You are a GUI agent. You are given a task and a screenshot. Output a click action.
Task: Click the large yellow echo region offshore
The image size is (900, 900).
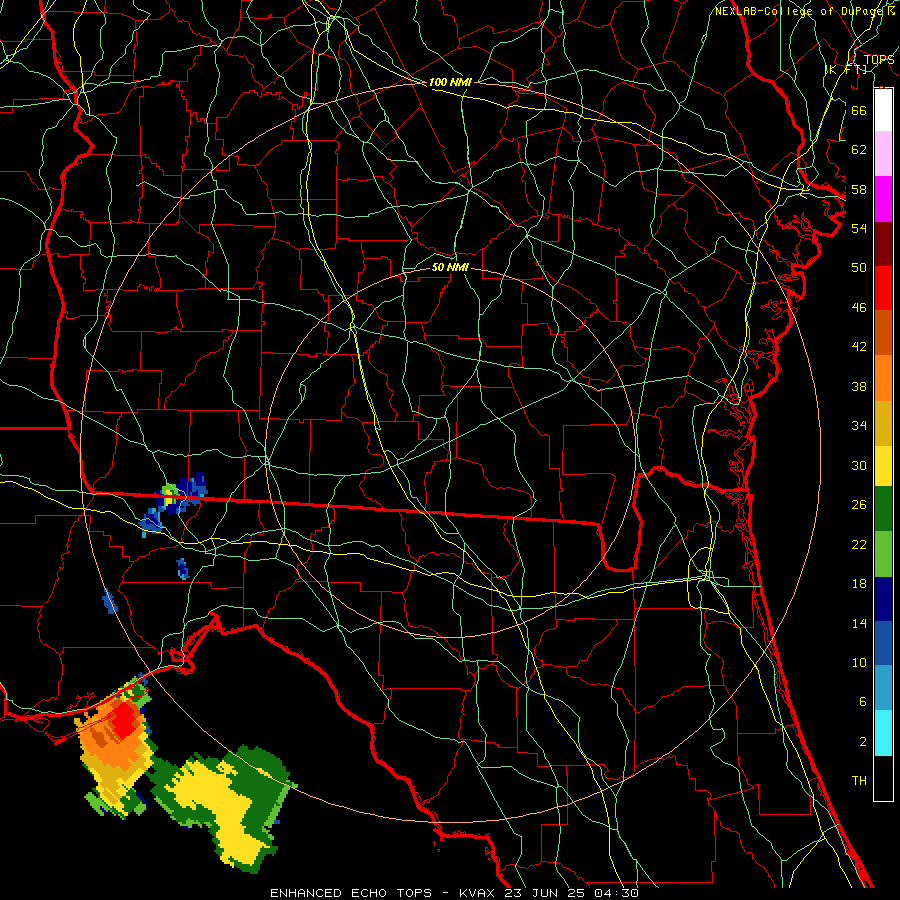point(224,812)
